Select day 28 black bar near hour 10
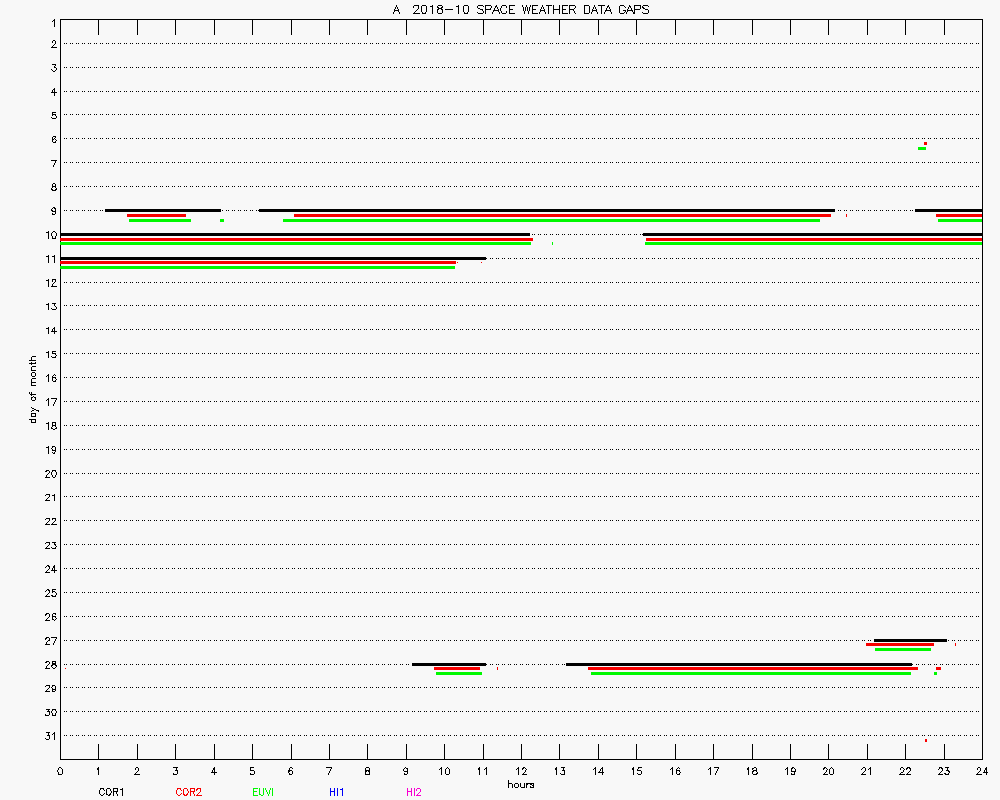Viewport: 1000px width, 800px height. 449,664
